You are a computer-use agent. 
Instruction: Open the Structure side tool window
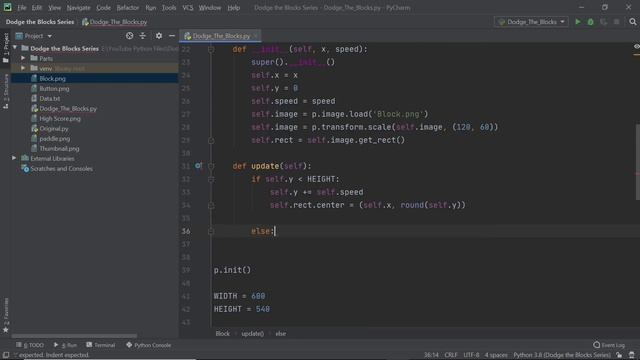(6, 91)
